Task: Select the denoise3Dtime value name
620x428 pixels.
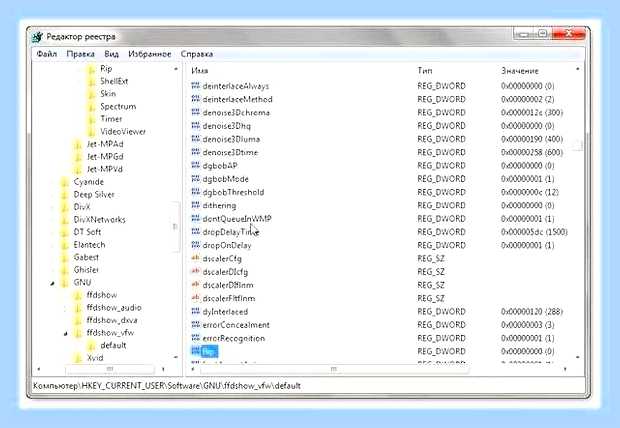Action: pos(230,152)
